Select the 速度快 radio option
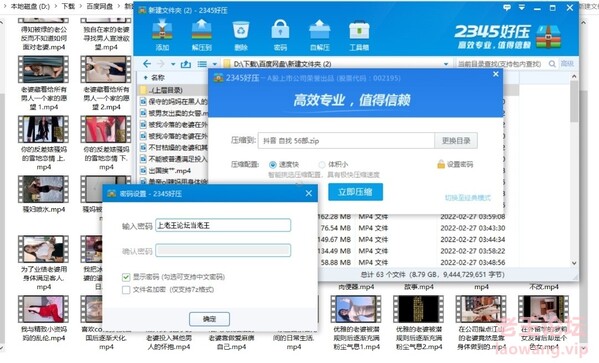This screenshot has width=599, height=363. [x=272, y=165]
